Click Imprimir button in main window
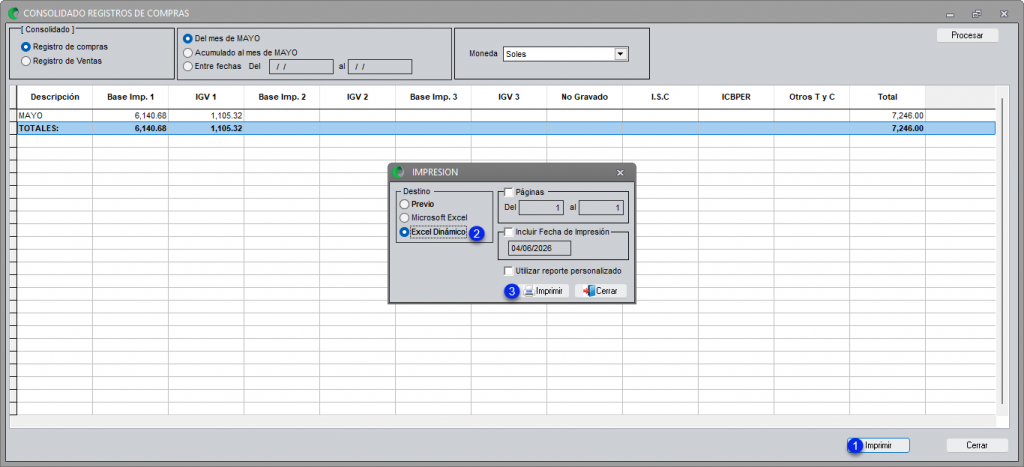 click(878, 445)
